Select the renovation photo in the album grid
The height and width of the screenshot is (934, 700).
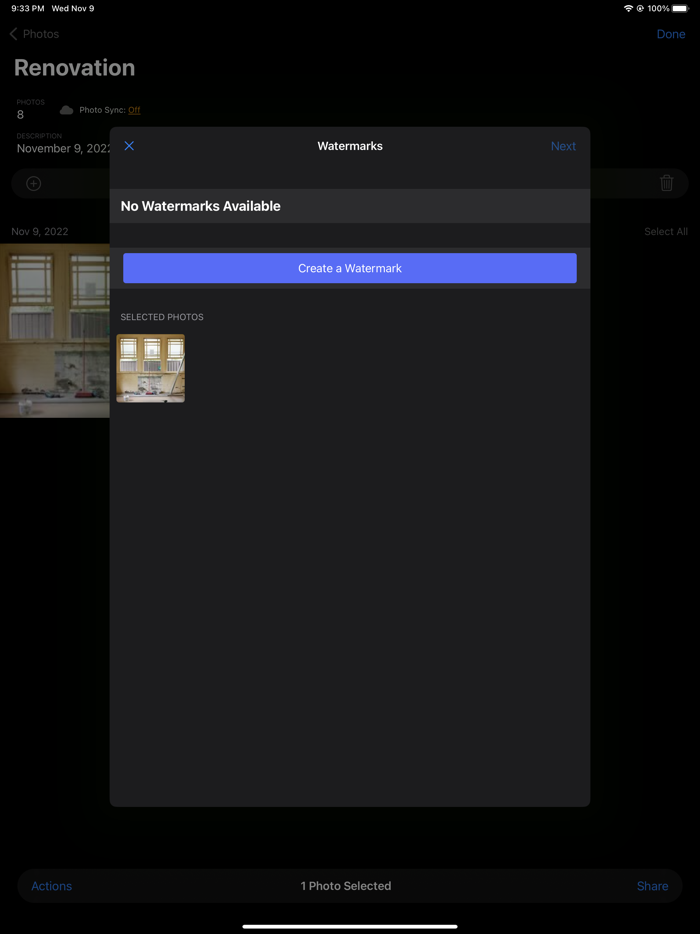coord(55,331)
